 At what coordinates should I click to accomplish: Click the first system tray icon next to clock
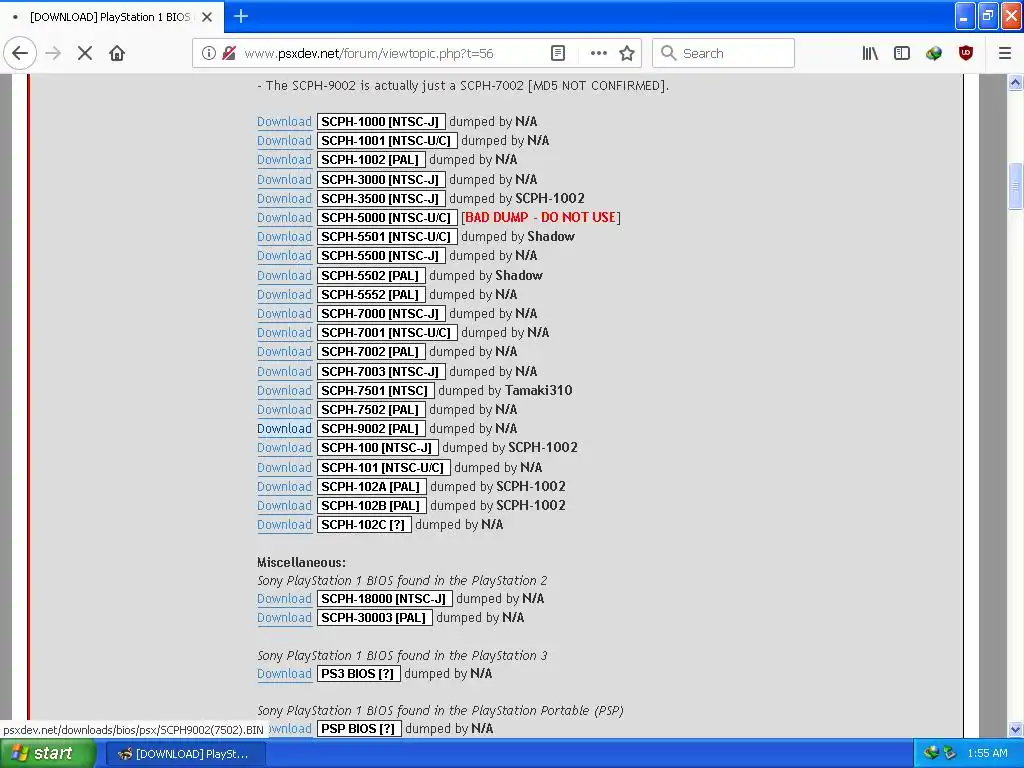[931, 753]
